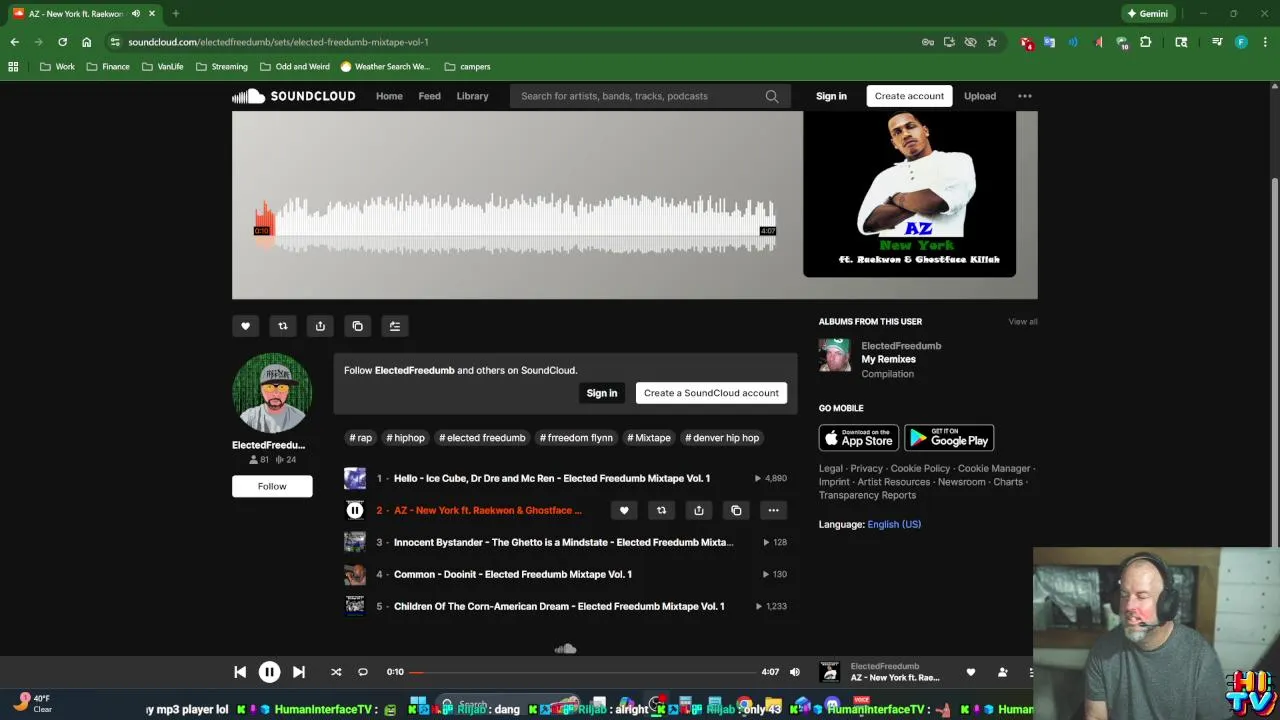1280x720 pixels.
Task: Toggle shuffle in the player bar
Action: 336,672
